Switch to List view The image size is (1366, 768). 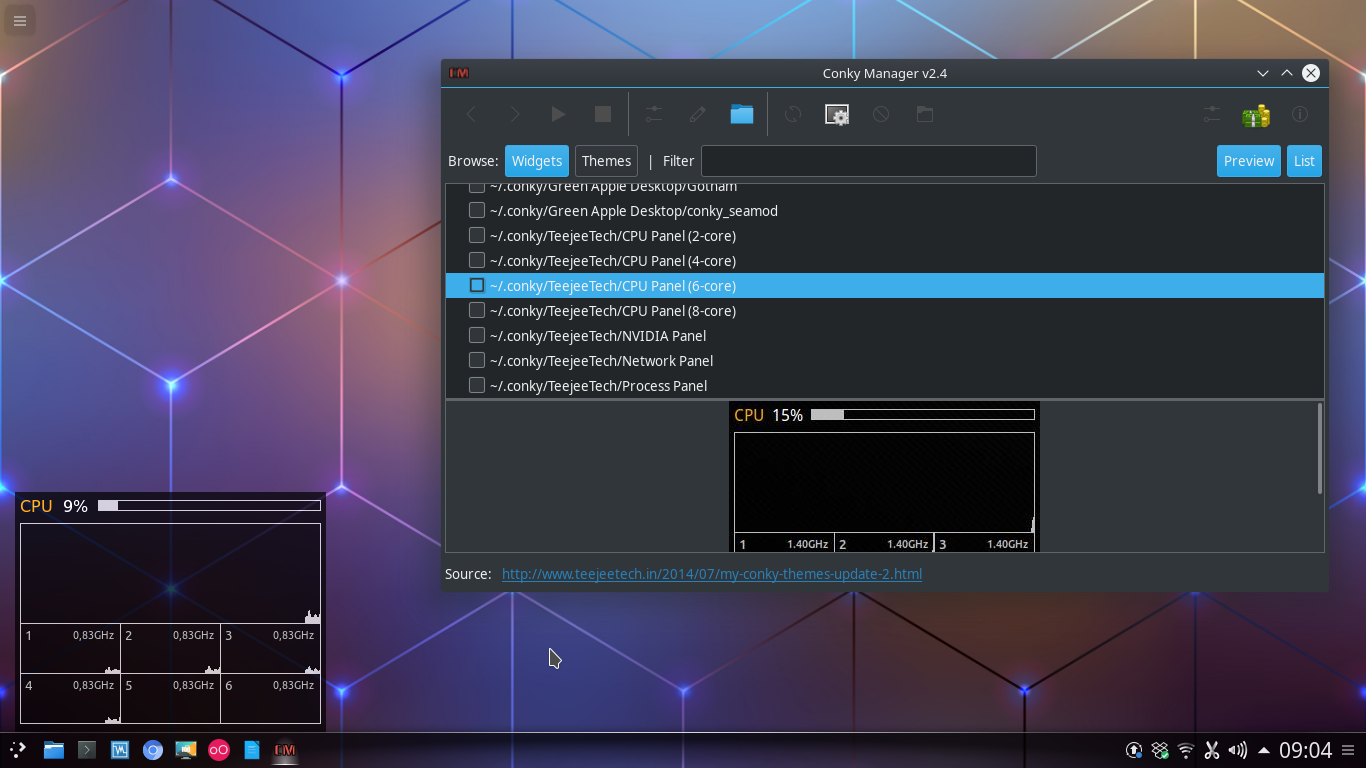1304,160
